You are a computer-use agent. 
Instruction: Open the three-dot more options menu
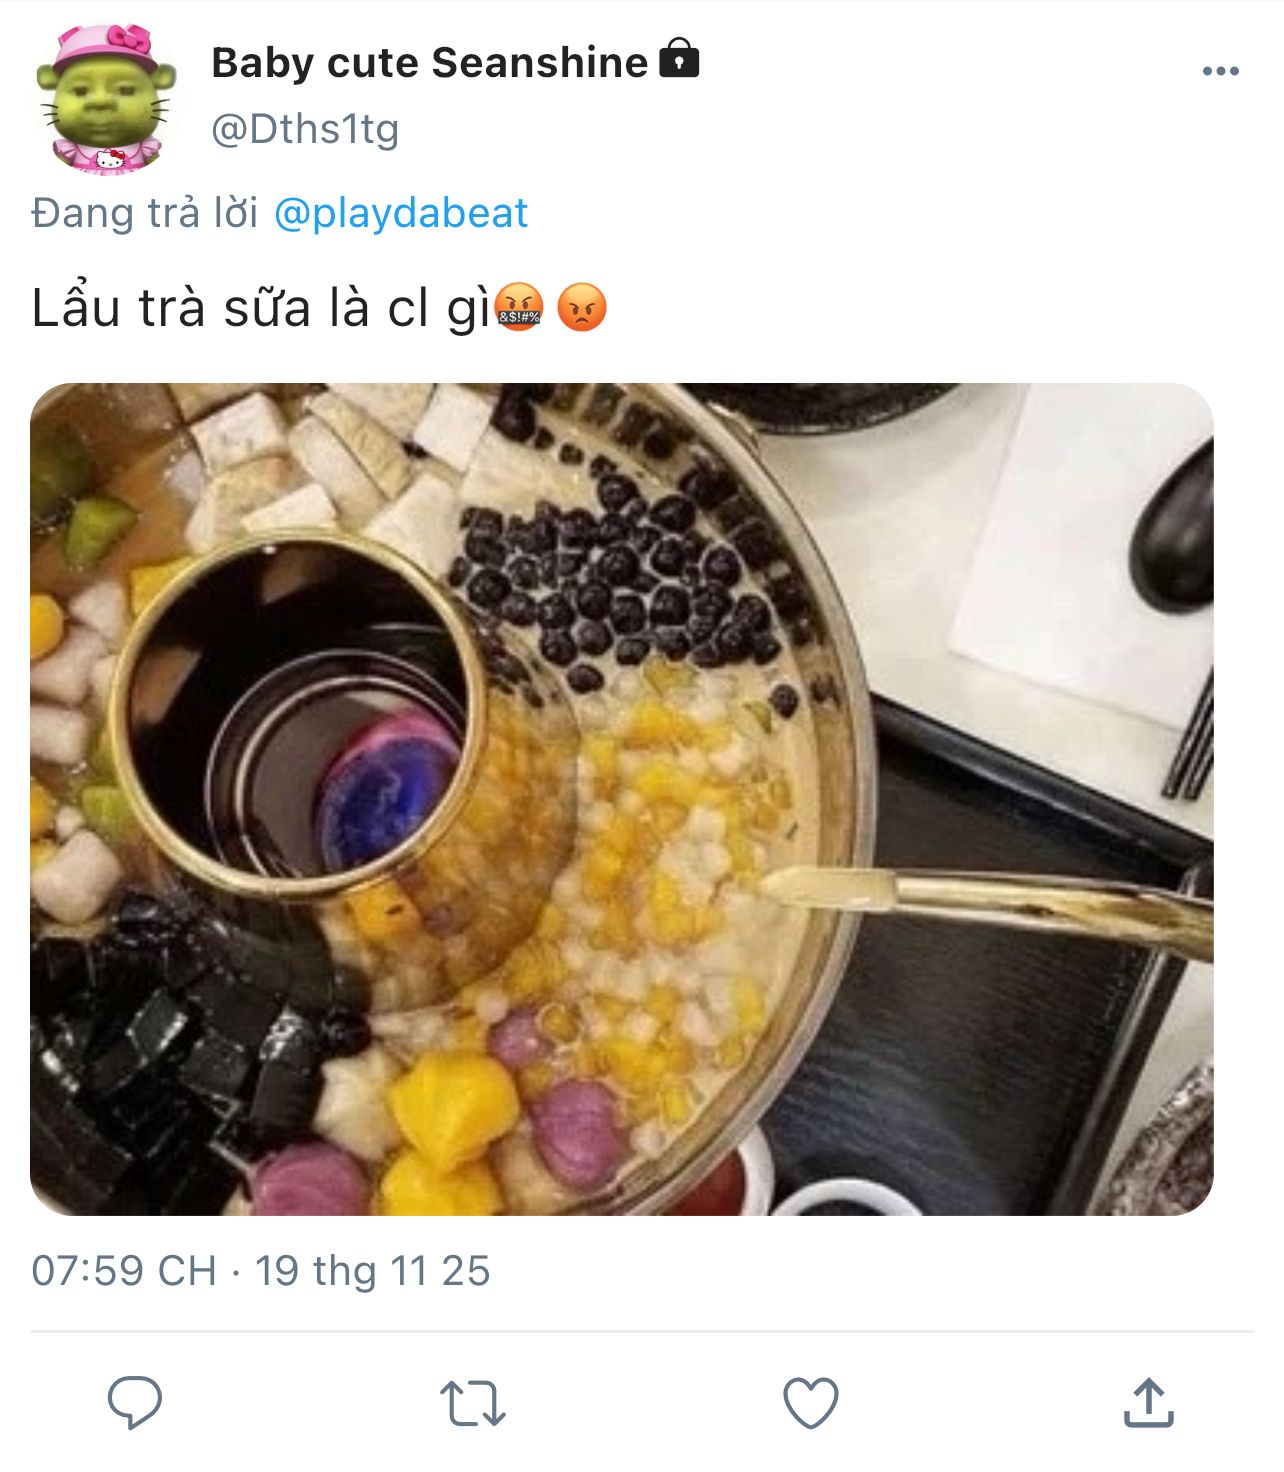point(1221,71)
